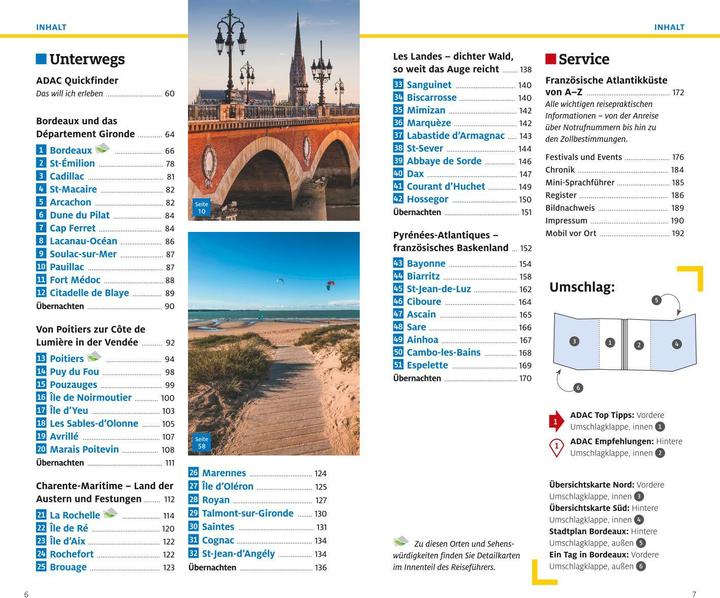
Task: Go to the Cognac entry
Action: [x=258, y=540]
